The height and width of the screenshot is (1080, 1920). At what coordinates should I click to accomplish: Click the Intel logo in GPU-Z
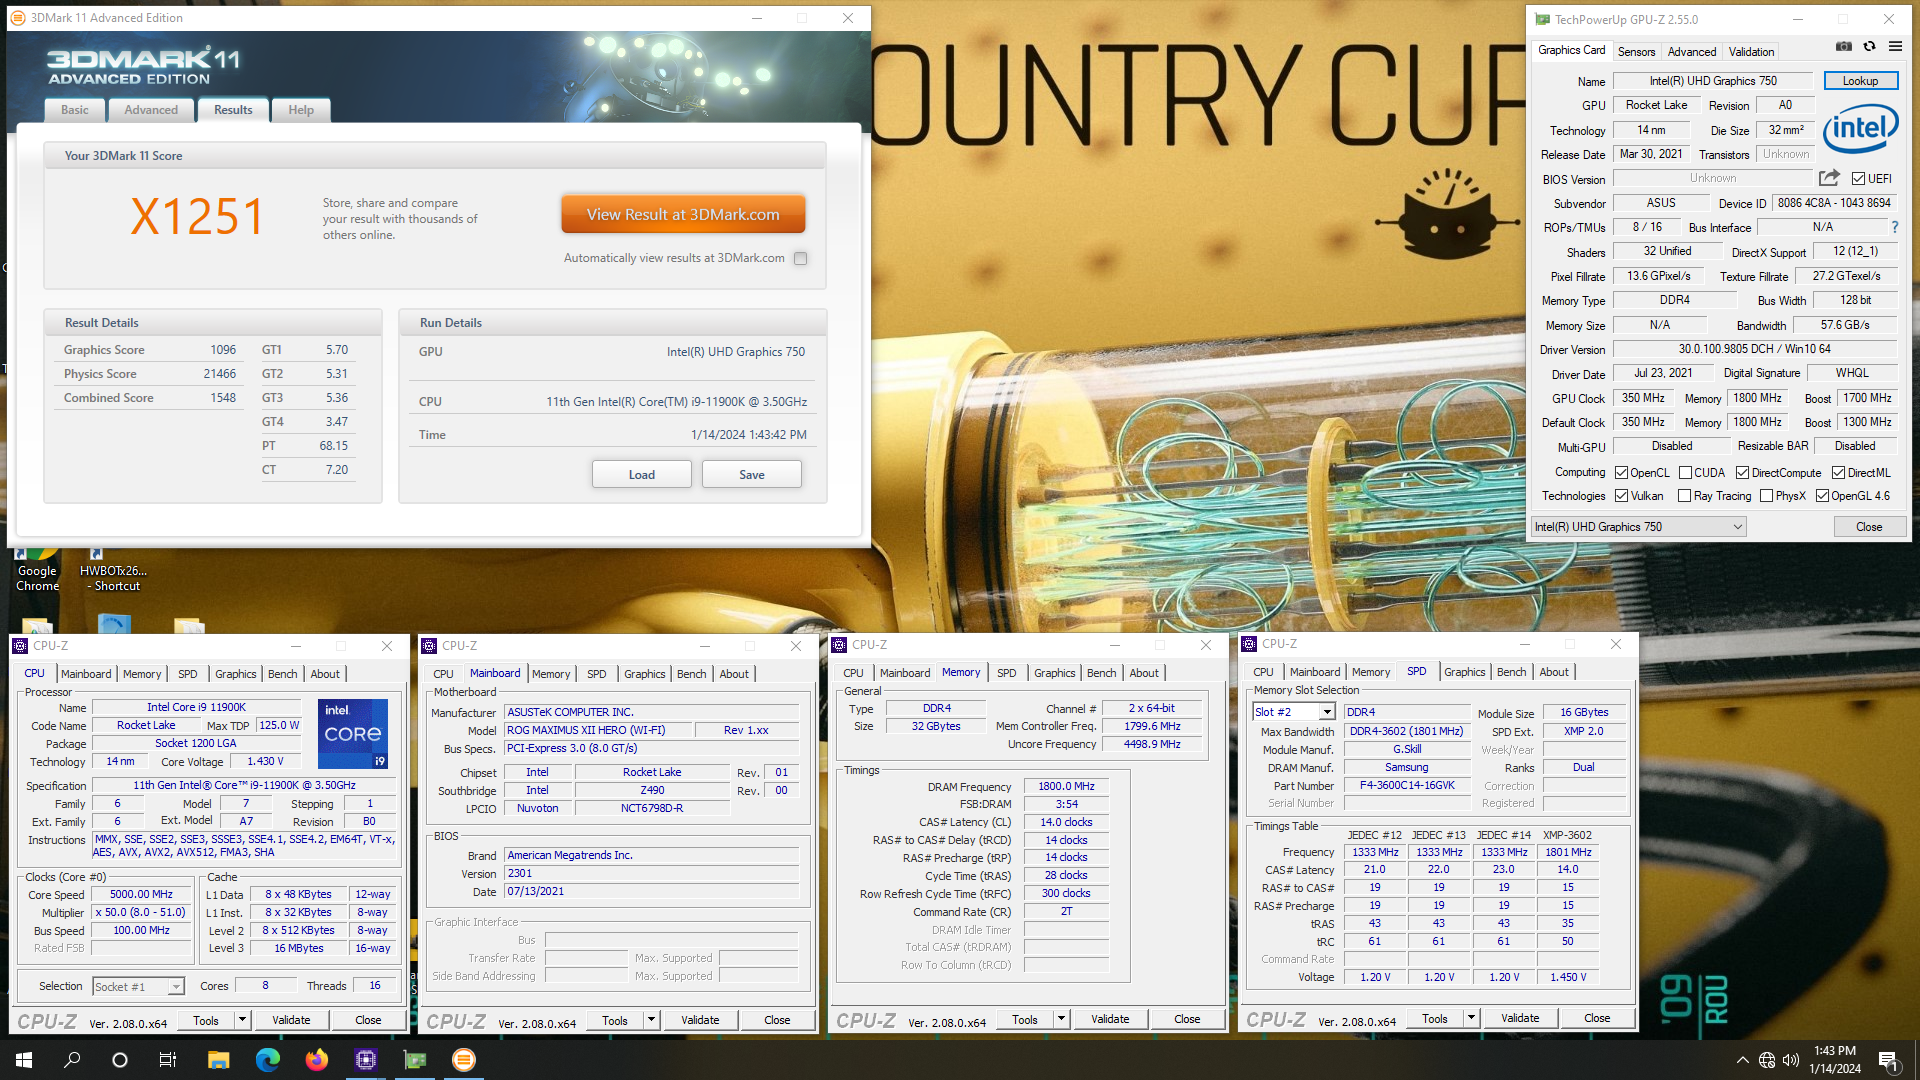click(x=1861, y=128)
